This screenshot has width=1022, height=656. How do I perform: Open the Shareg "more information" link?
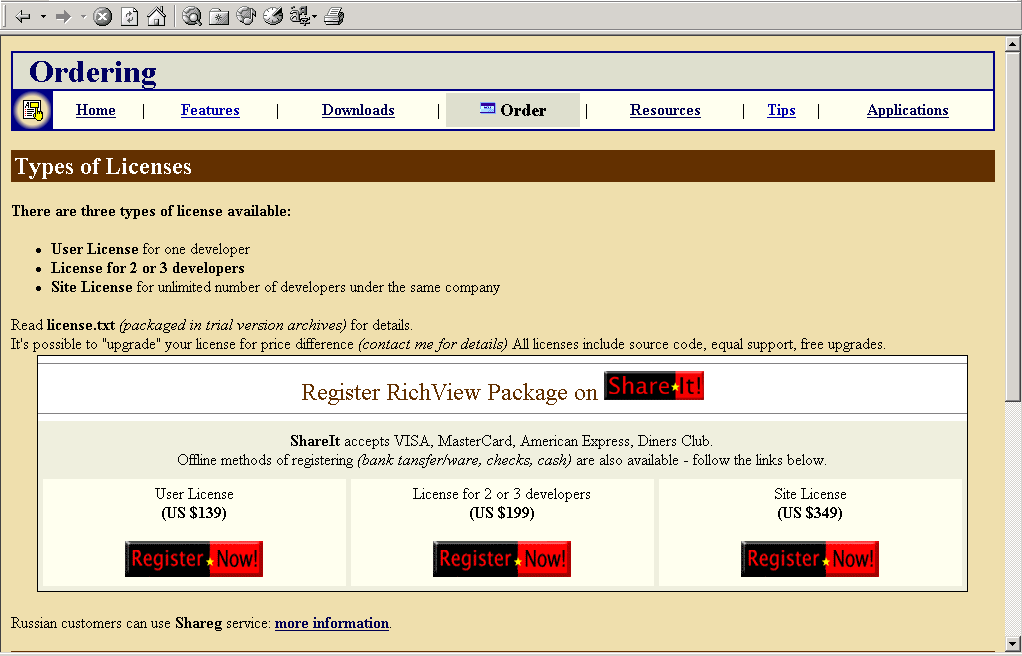[331, 623]
